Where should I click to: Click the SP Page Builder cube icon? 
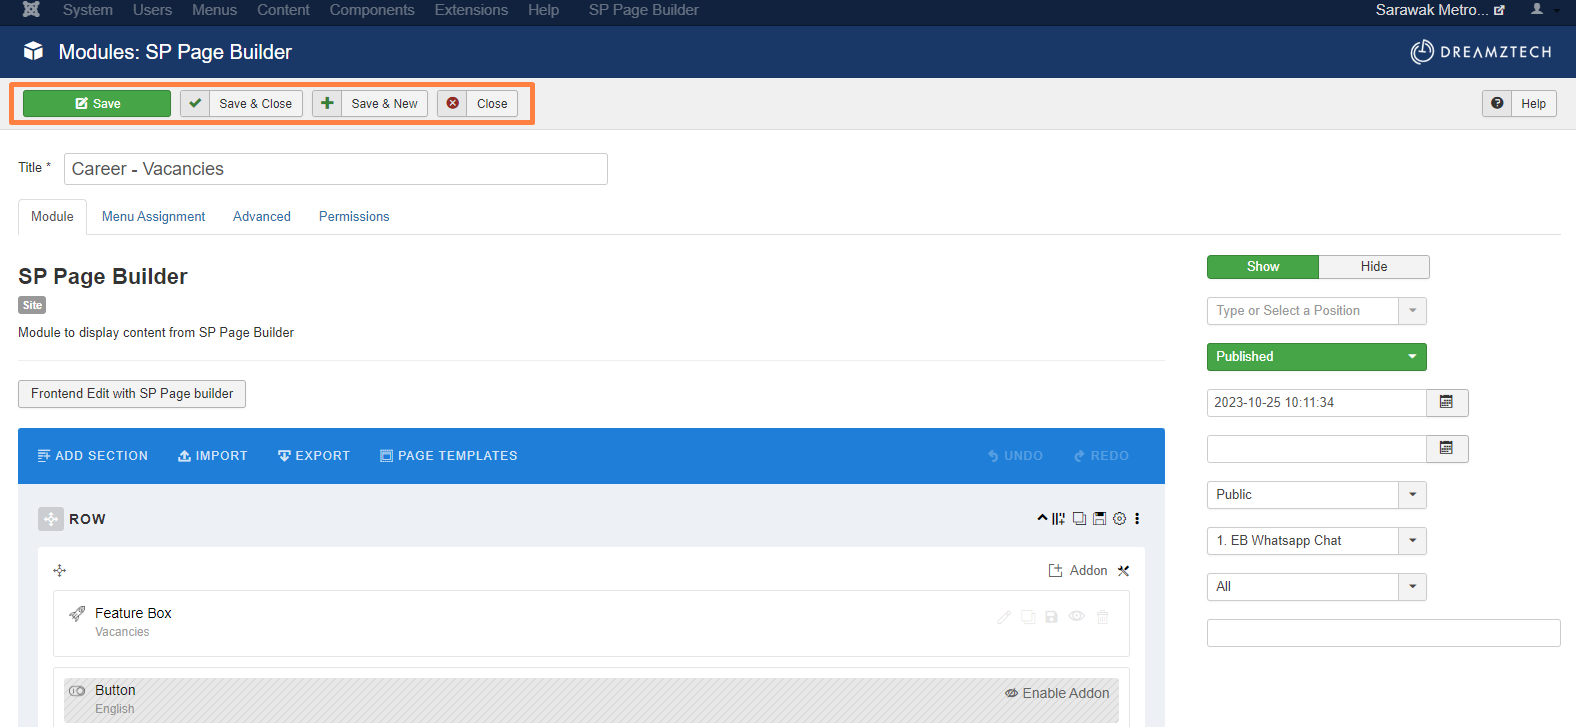point(33,51)
